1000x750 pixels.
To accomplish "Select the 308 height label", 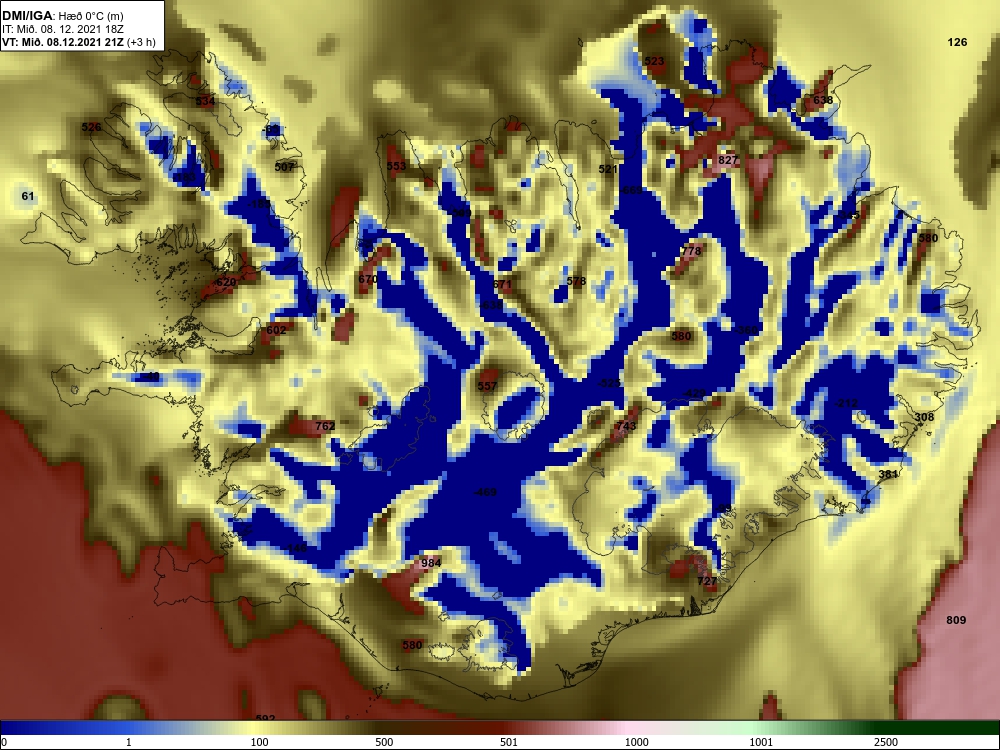I will [x=924, y=417].
